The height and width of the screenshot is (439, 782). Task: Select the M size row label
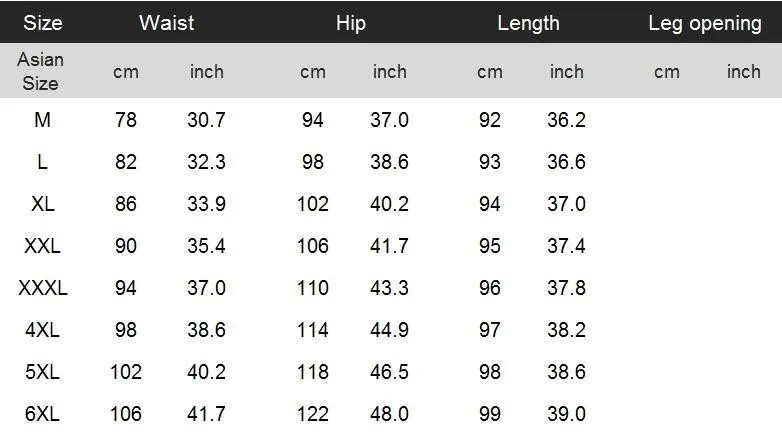(x=42, y=120)
